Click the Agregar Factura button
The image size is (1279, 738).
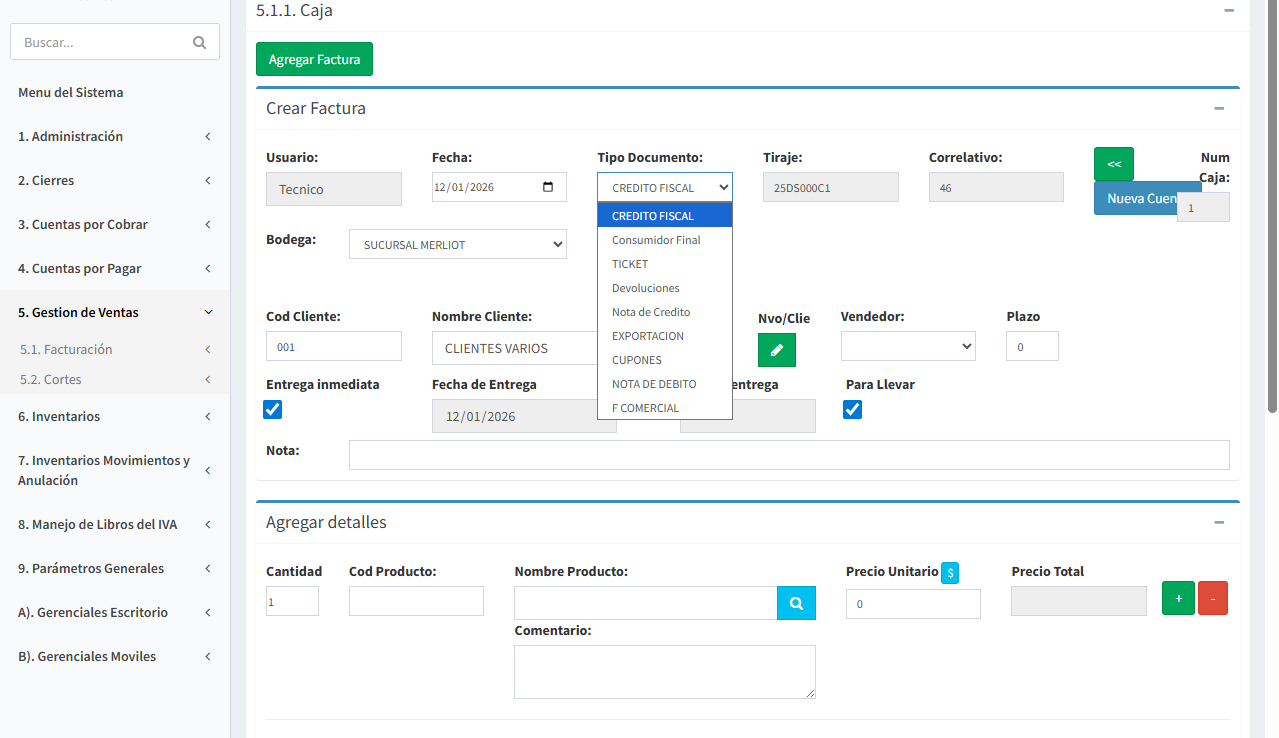coord(314,59)
